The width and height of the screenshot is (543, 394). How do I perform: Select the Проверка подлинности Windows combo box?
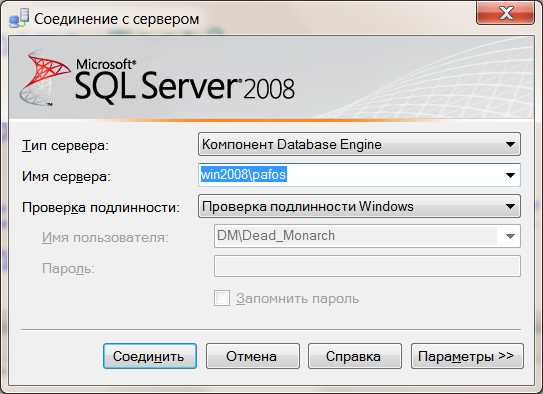point(359,206)
